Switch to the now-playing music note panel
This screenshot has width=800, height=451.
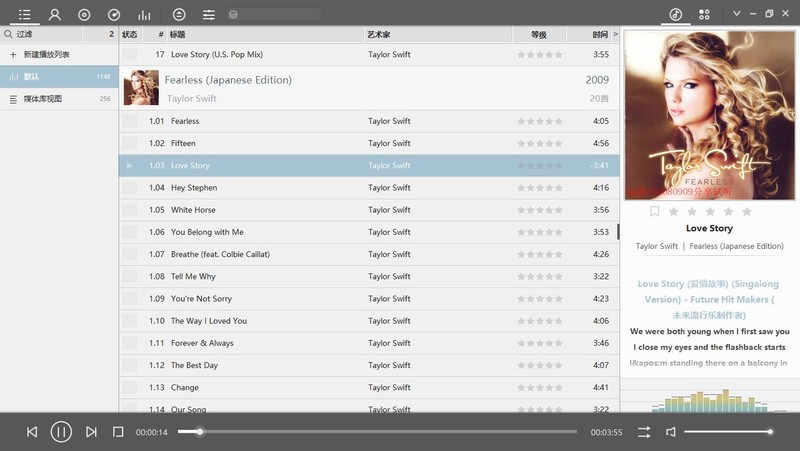coord(676,14)
